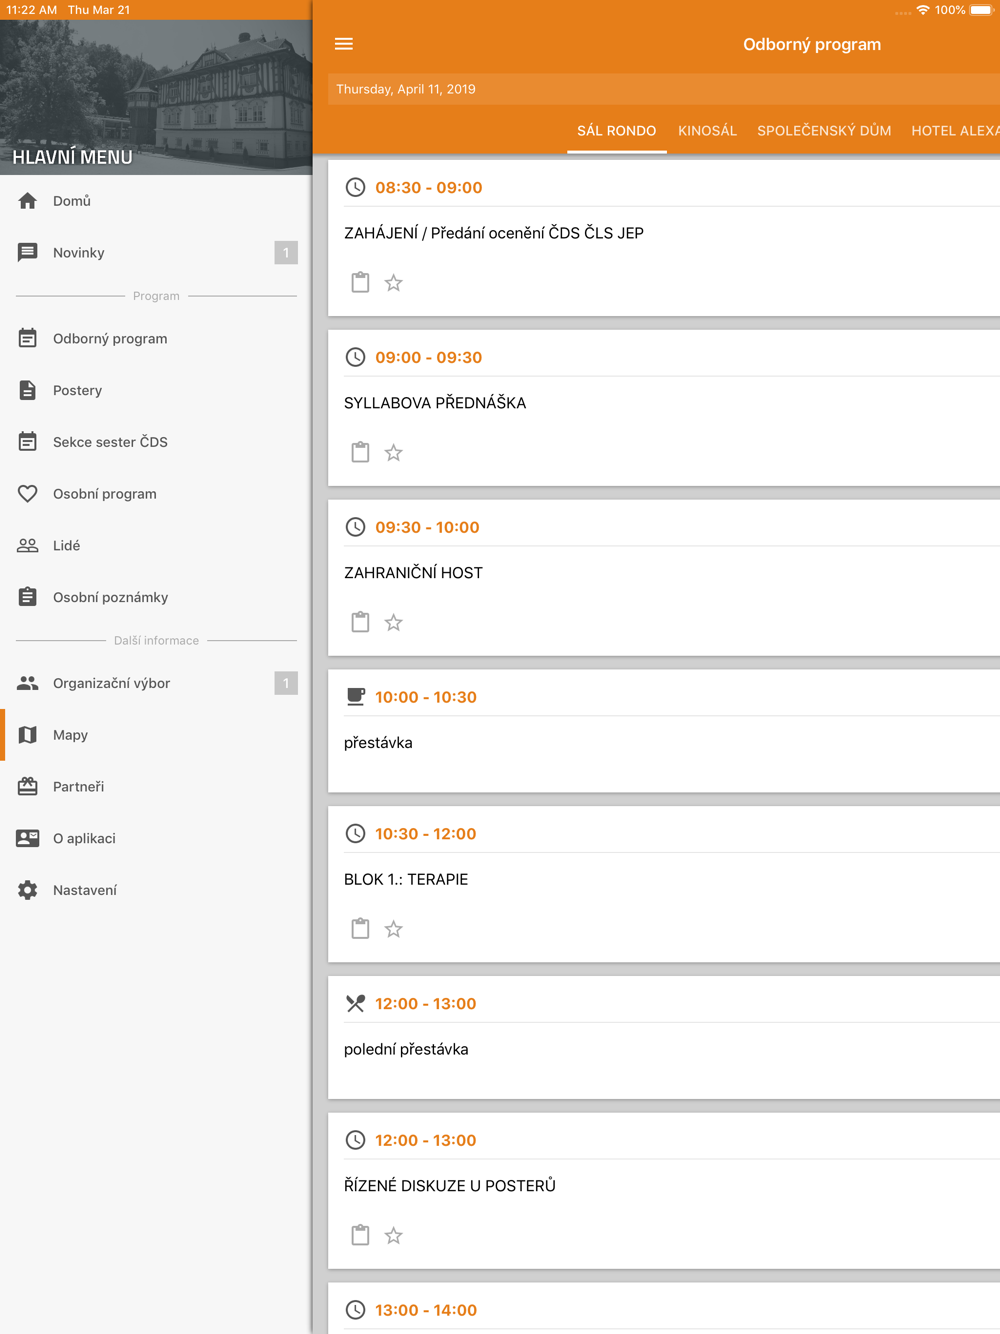Open the Postery menu entry
1000x1334 pixels.
(x=156, y=390)
